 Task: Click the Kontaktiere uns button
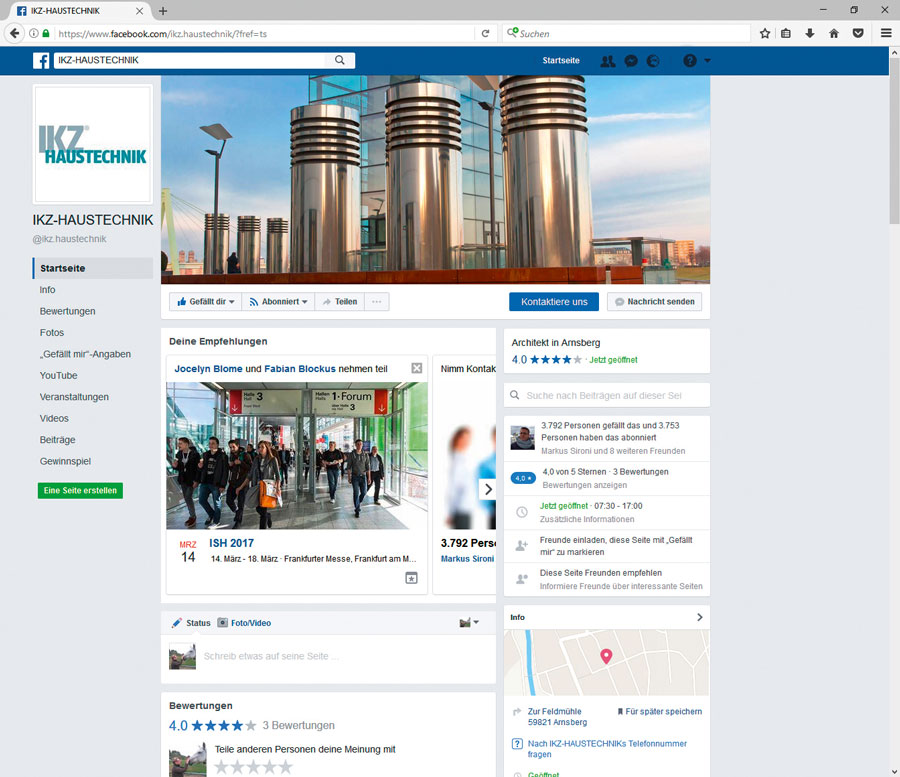click(554, 302)
